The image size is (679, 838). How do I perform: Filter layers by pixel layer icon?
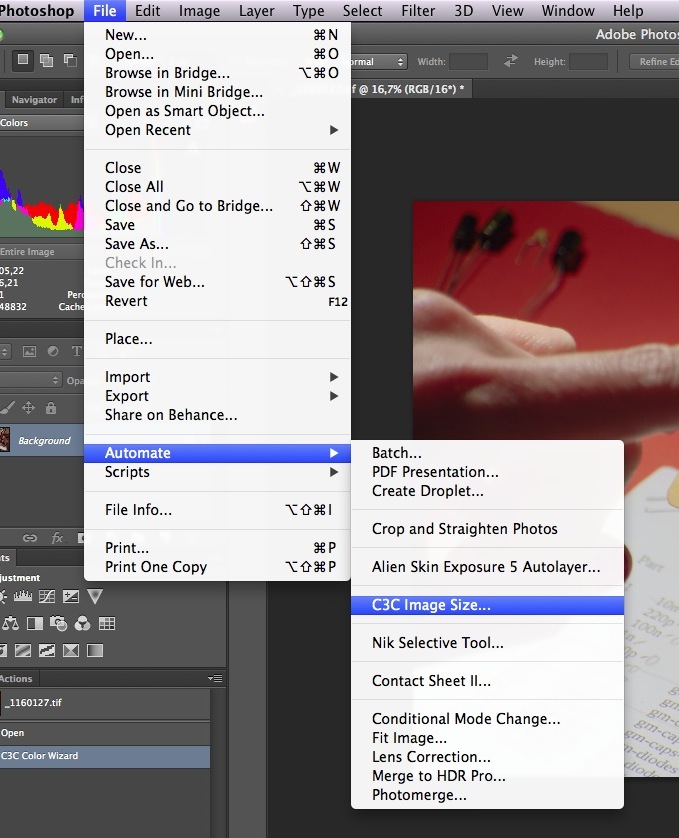click(29, 351)
